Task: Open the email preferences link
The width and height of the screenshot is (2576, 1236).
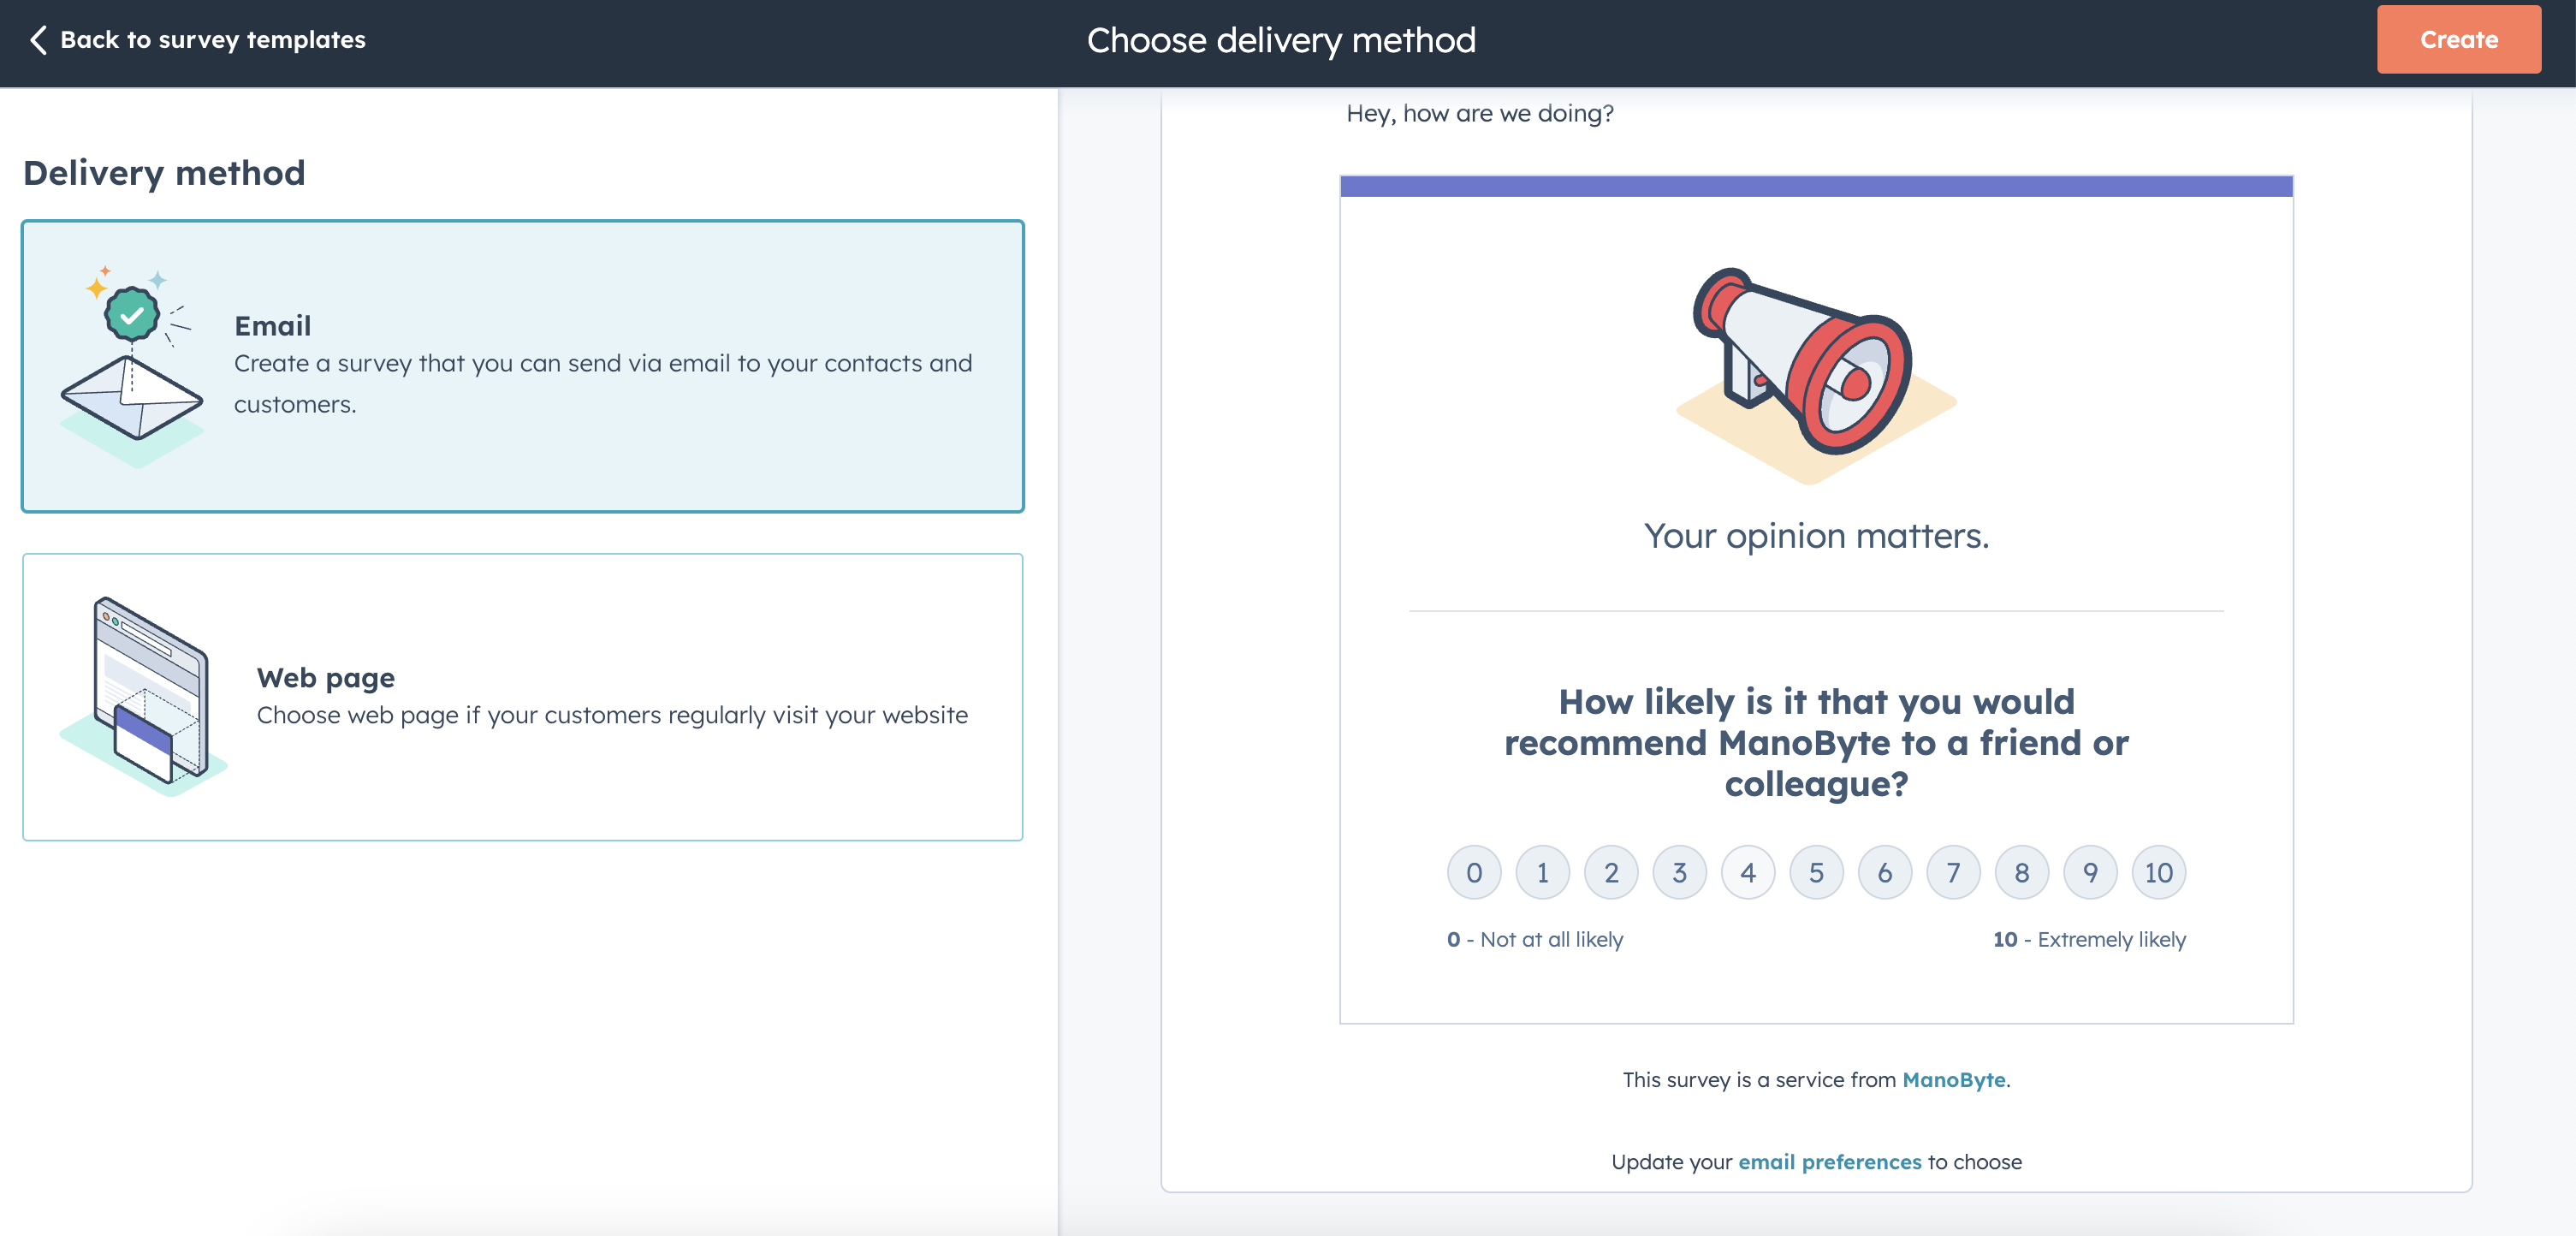Action: pos(1829,1162)
